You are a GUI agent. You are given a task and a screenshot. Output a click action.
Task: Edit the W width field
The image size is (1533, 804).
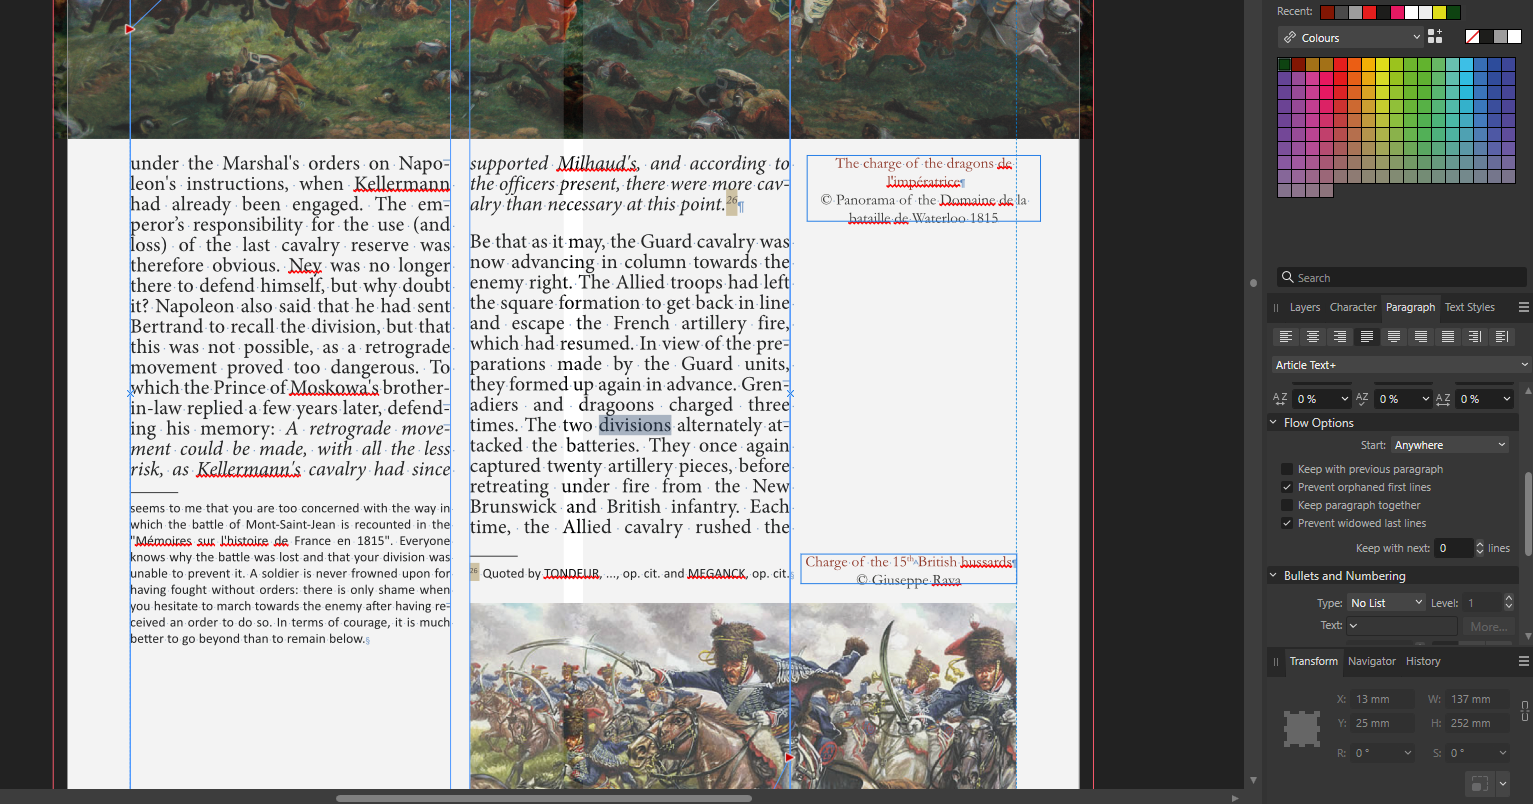[1477, 699]
